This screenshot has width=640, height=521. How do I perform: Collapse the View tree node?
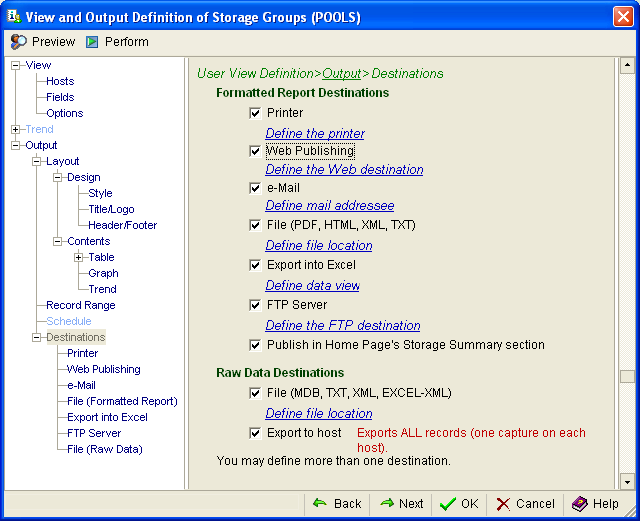point(16,65)
